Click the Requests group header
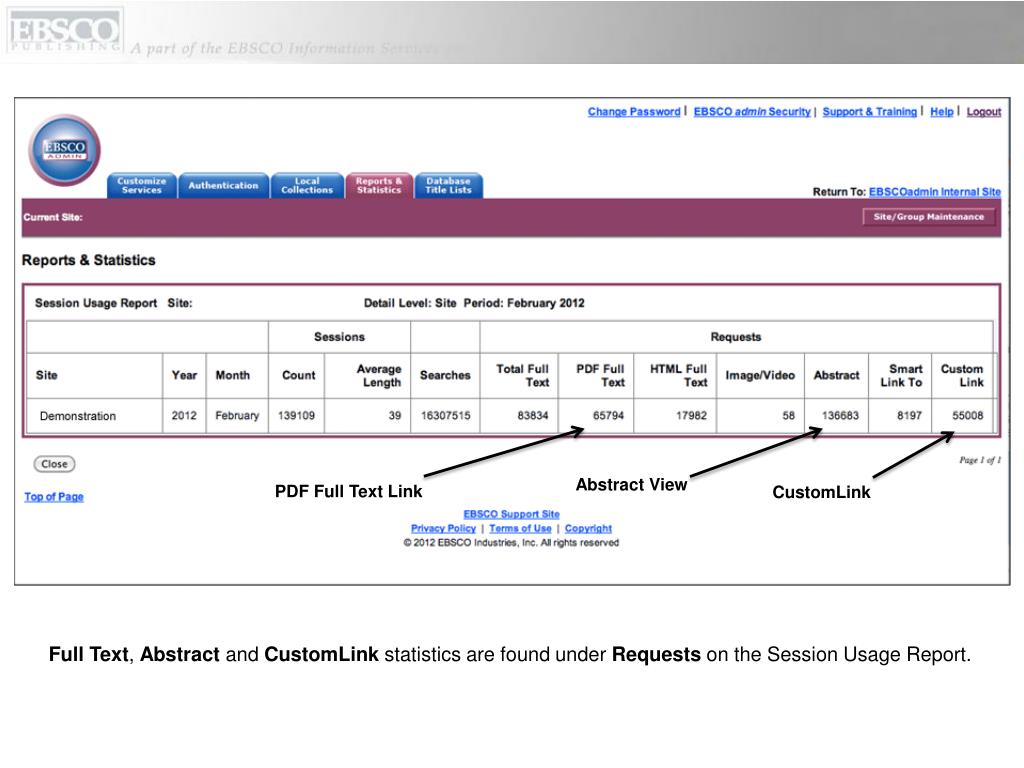This screenshot has height=768, width=1024. [x=736, y=337]
